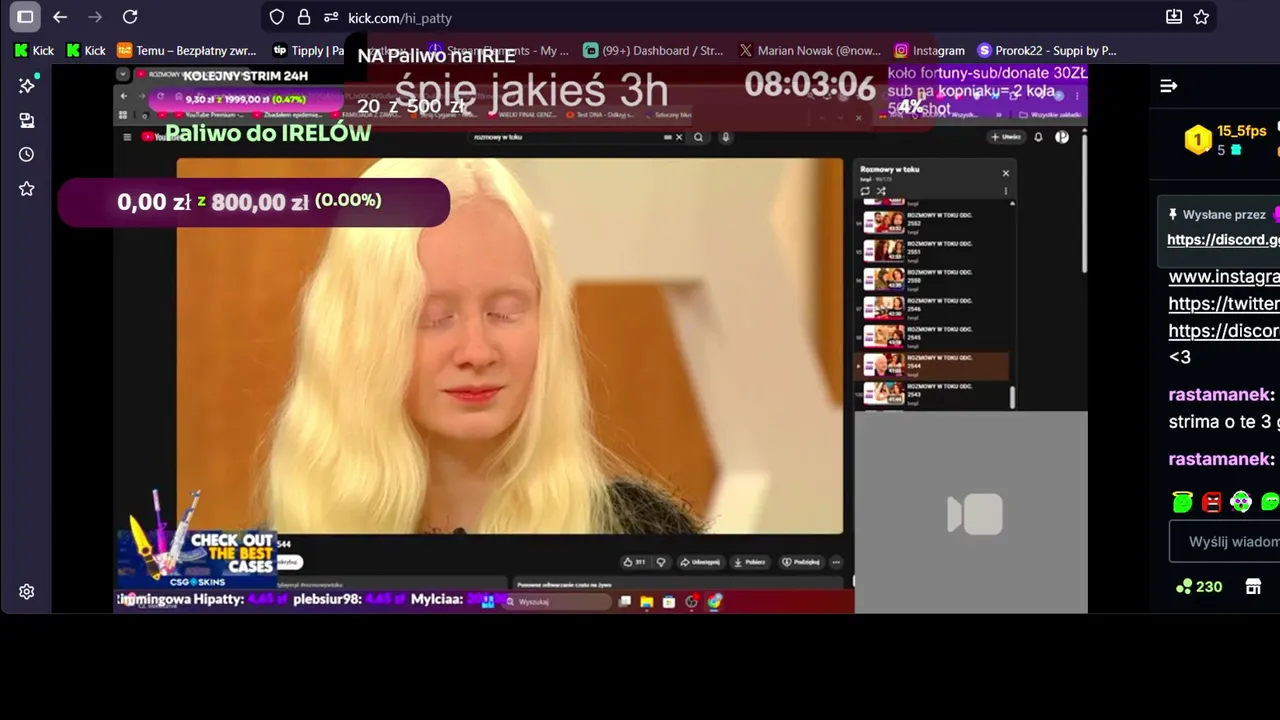Insert red angry emote
1280x720 pixels.
point(1212,502)
